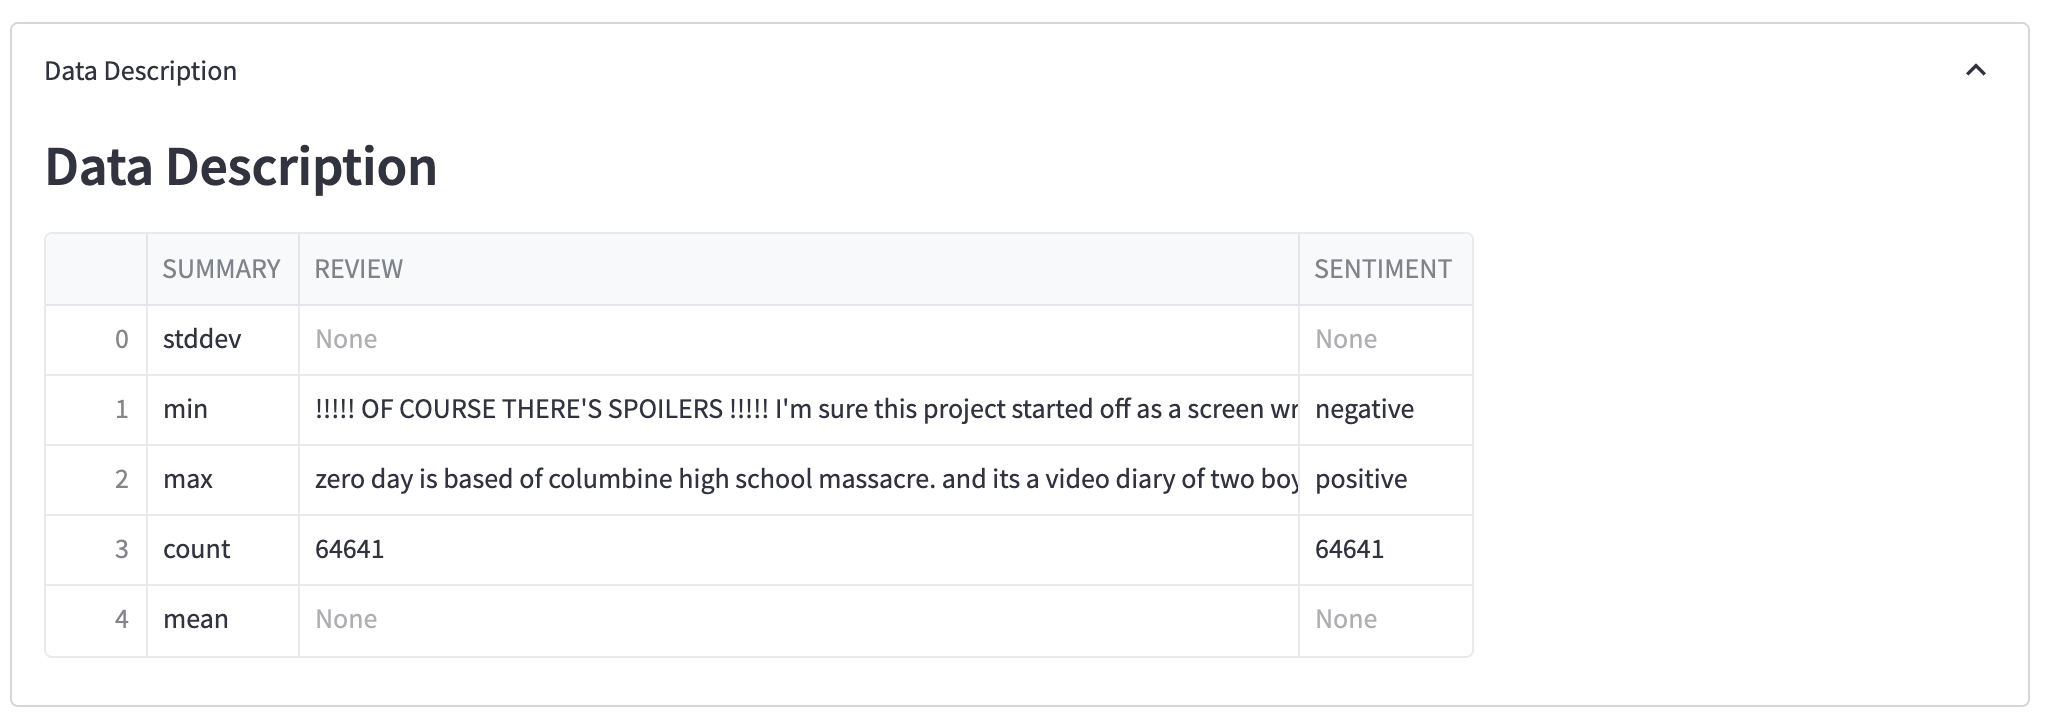This screenshot has width=2048, height=728.
Task: Click the 64641 count under REVIEW
Action: point(350,549)
